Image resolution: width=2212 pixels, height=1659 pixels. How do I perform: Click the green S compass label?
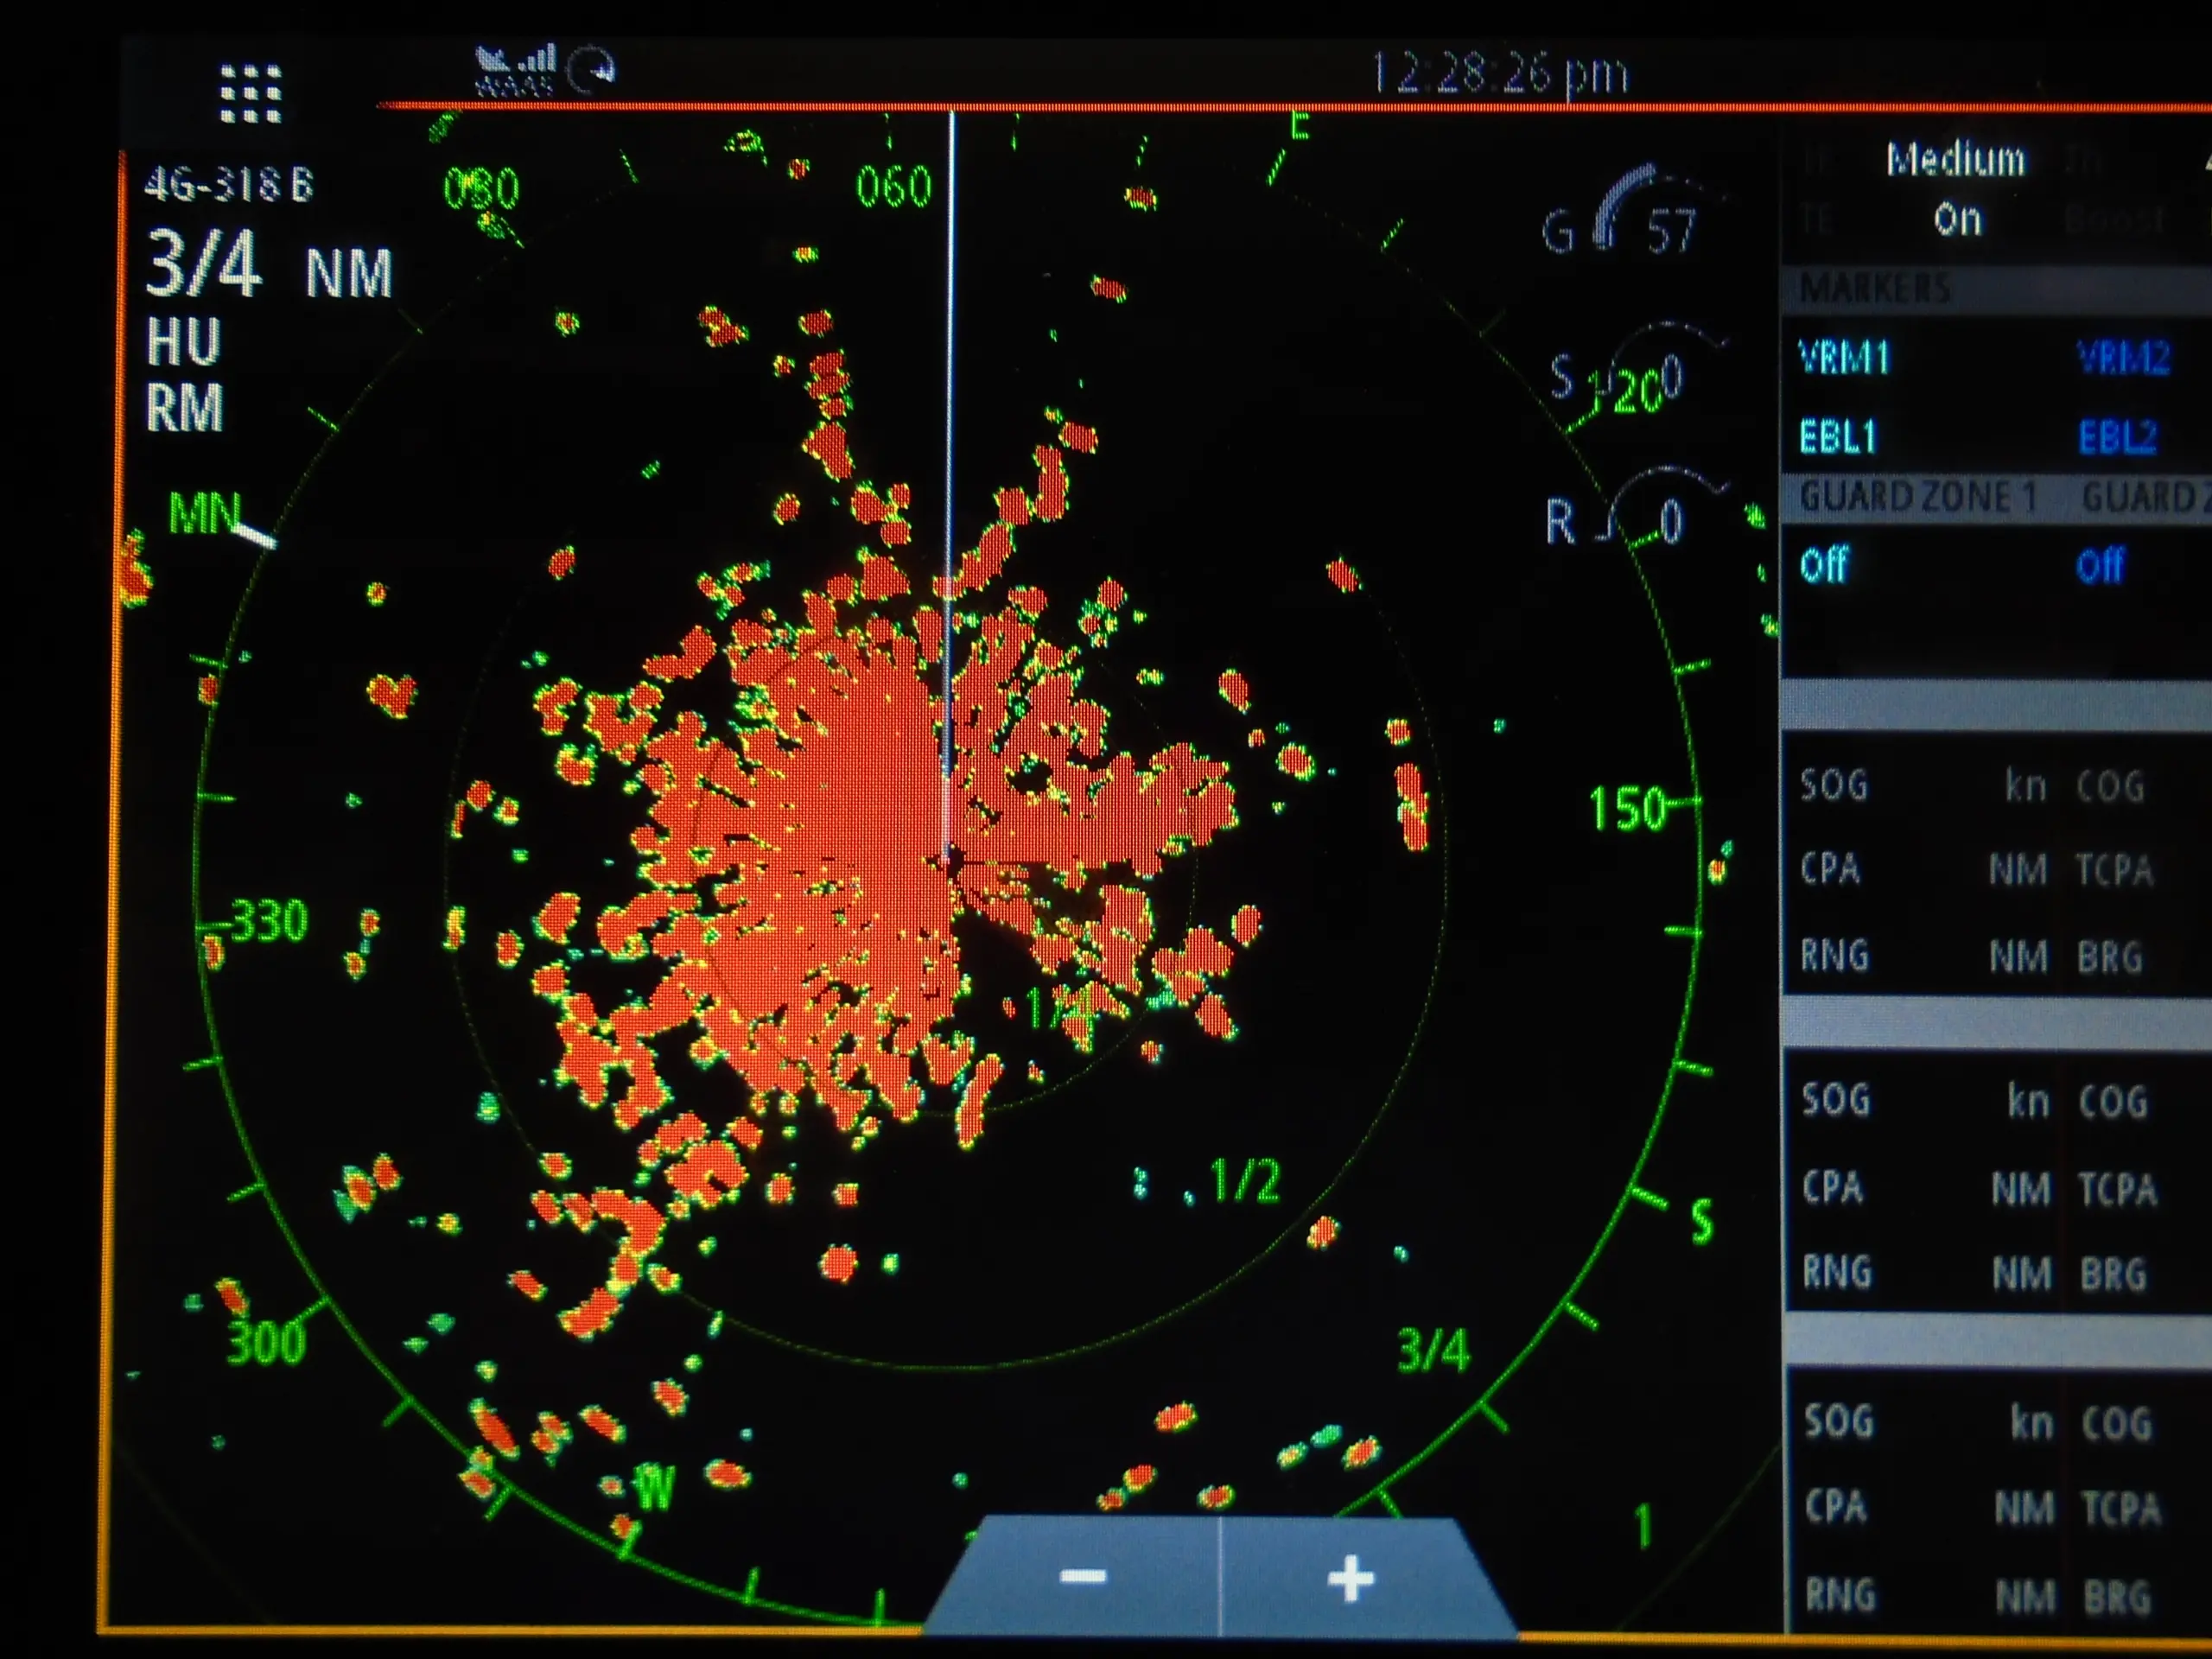(1702, 1221)
